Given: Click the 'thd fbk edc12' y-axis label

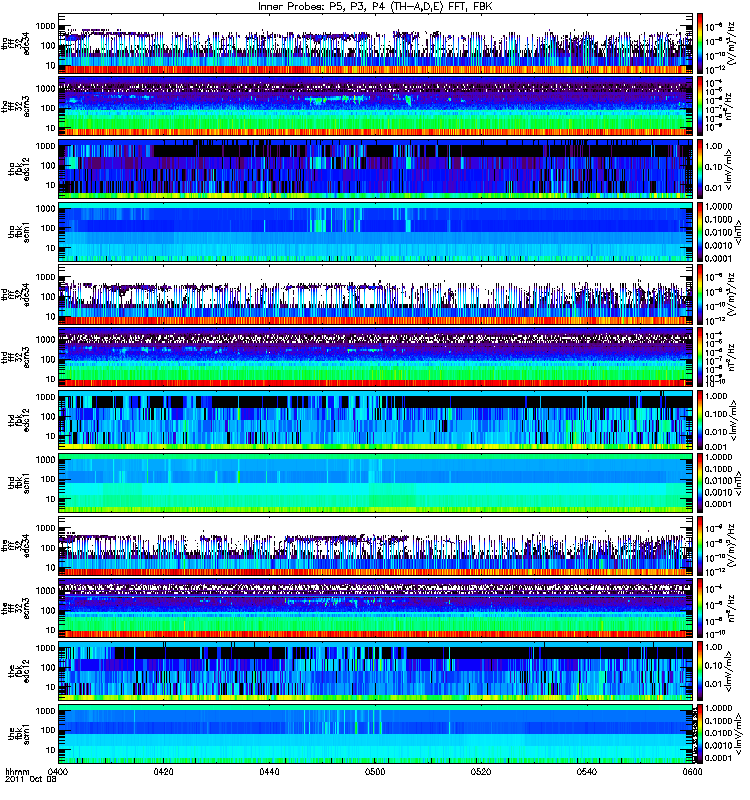Looking at the screenshot, I should [x=19, y=420].
